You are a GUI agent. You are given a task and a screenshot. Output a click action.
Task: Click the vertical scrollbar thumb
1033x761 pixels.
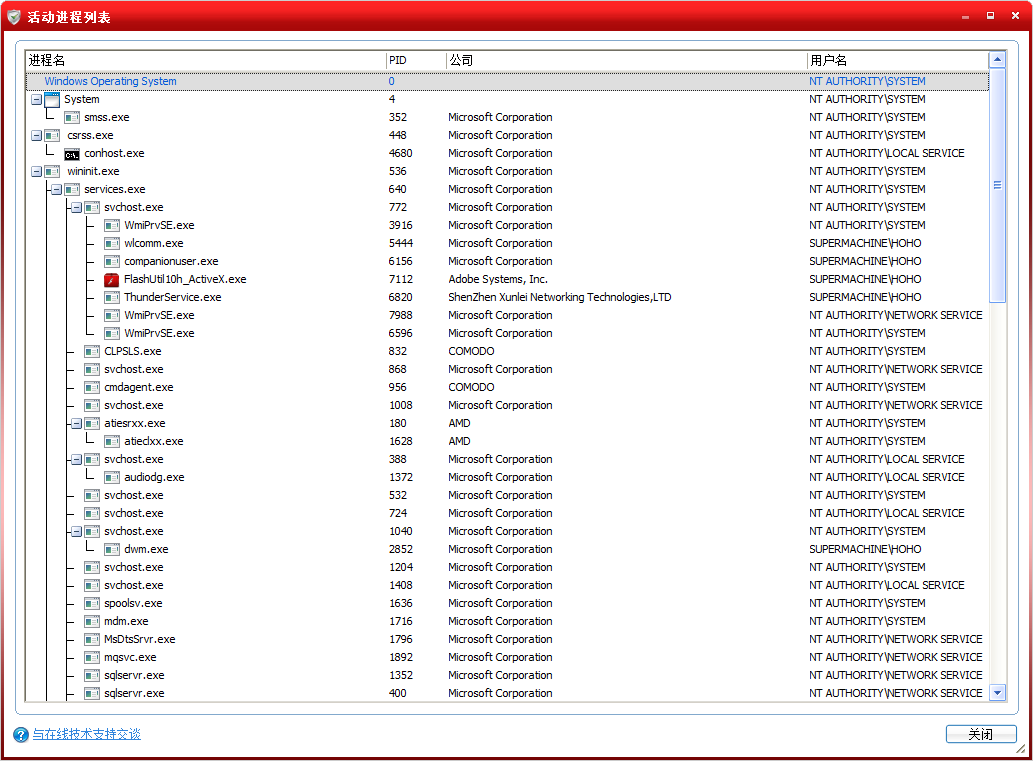(x=997, y=185)
